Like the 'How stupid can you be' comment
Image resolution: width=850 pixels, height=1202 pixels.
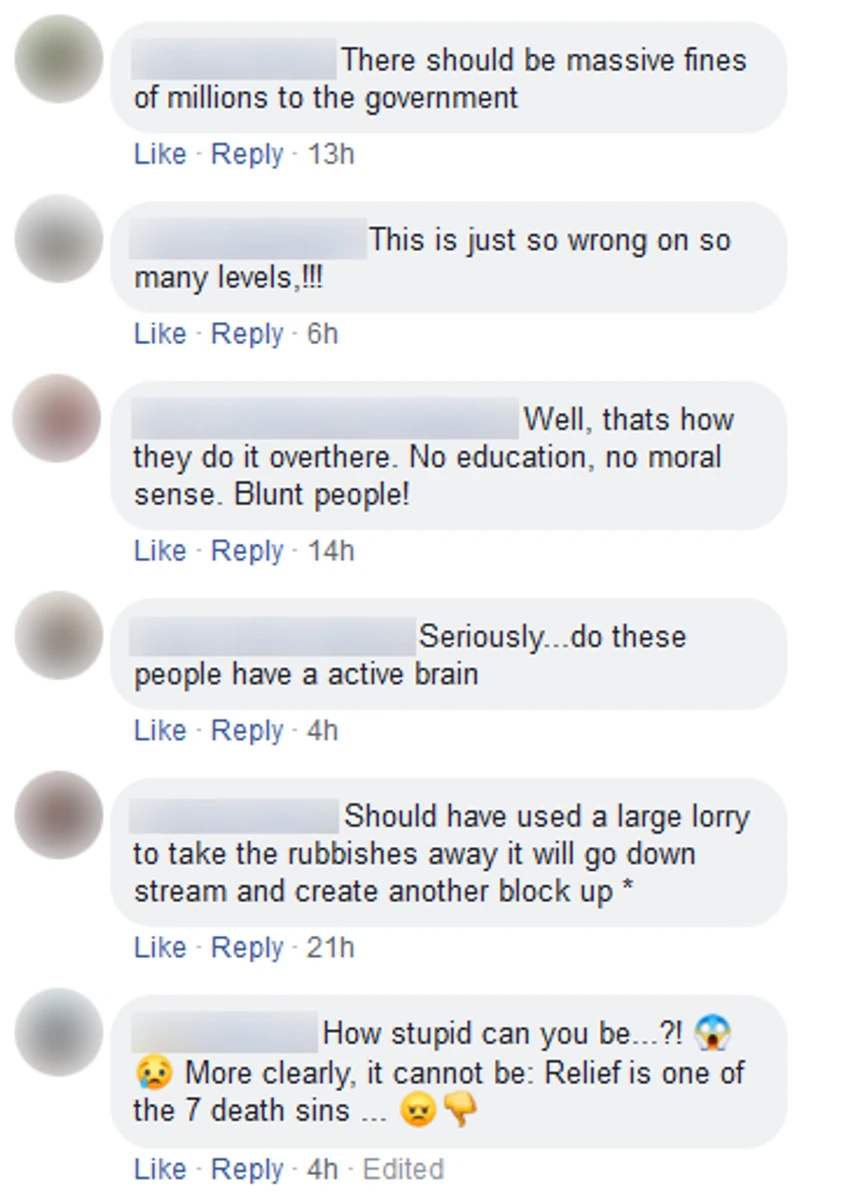coord(160,1168)
